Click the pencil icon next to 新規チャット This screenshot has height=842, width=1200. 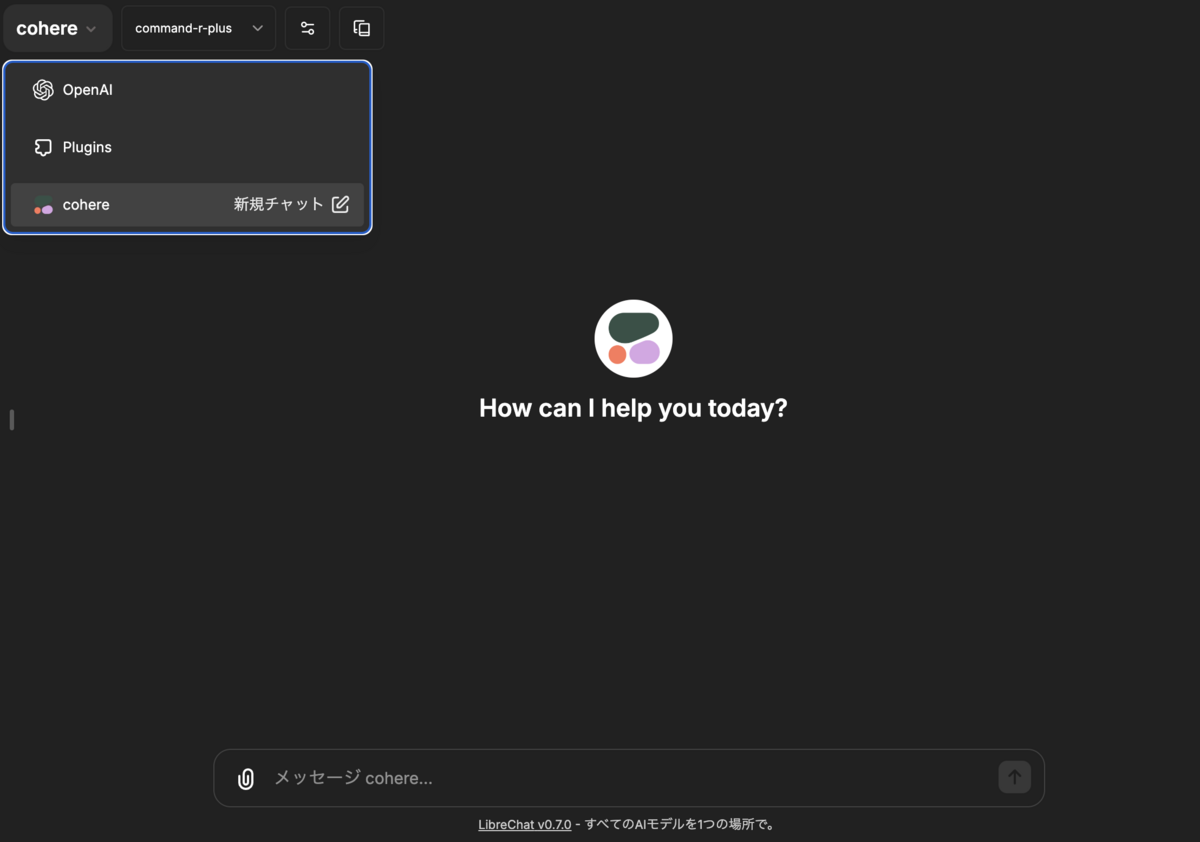340,204
